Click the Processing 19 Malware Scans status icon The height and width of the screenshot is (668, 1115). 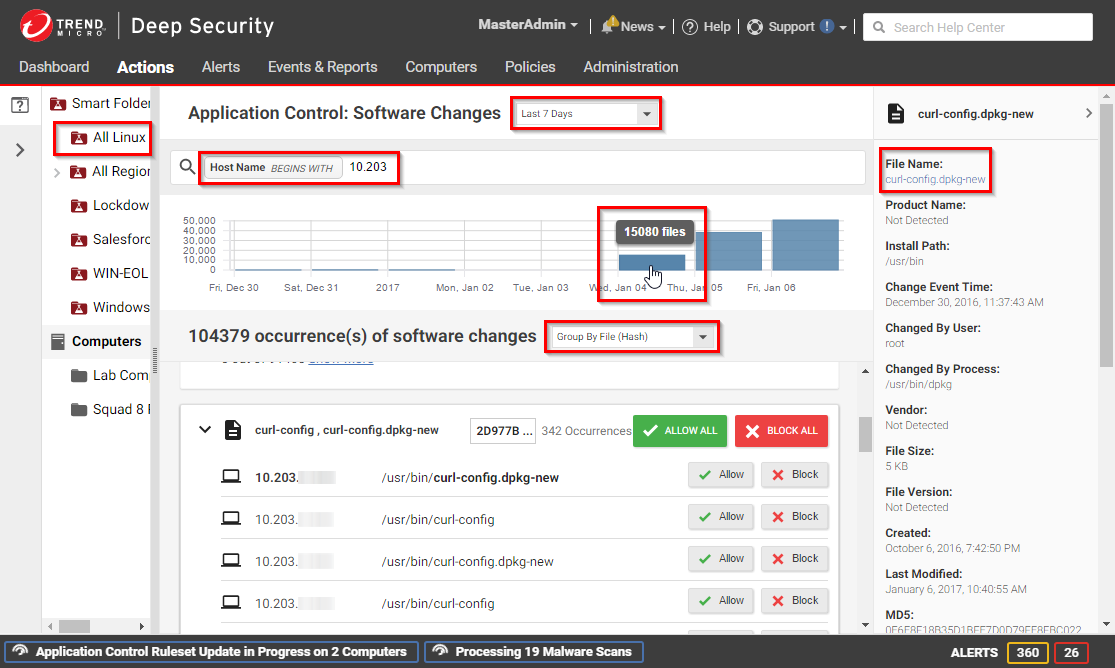pyautogui.click(x=439, y=651)
